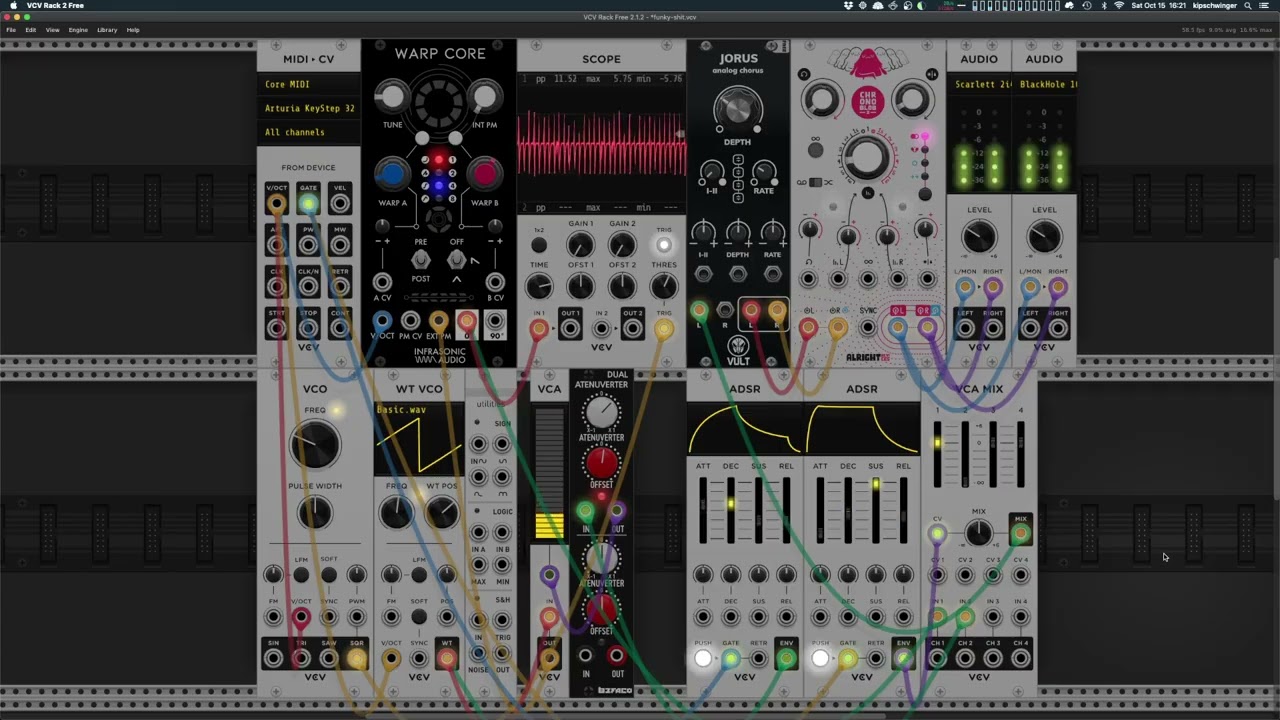Click the PM CV jack on Warp Core
Screen dimensions: 1280x720
click(410, 322)
